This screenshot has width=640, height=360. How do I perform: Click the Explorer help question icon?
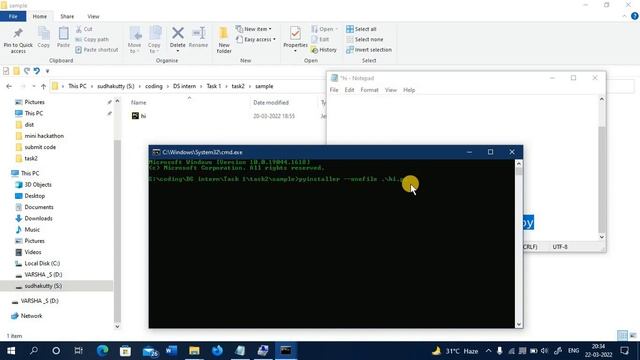634,16
